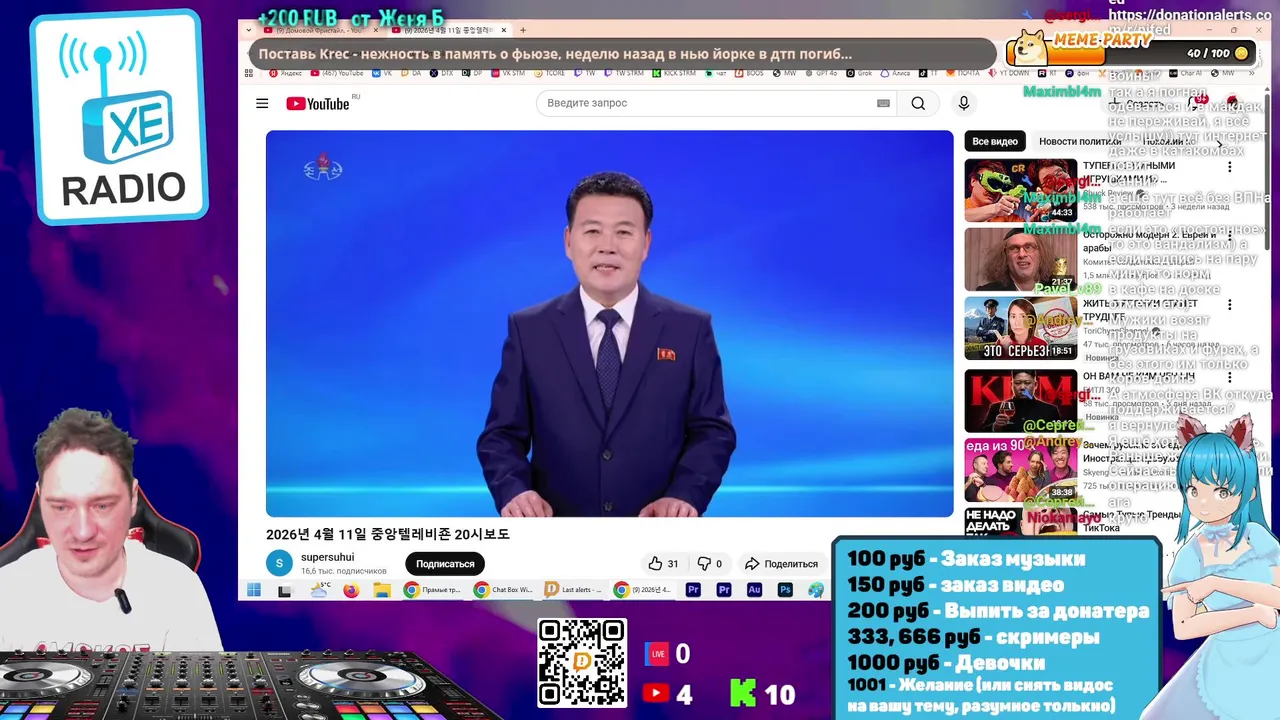Open the 'еда из 90' video thumbnail
This screenshot has height=720, width=1280.
tap(1021, 470)
